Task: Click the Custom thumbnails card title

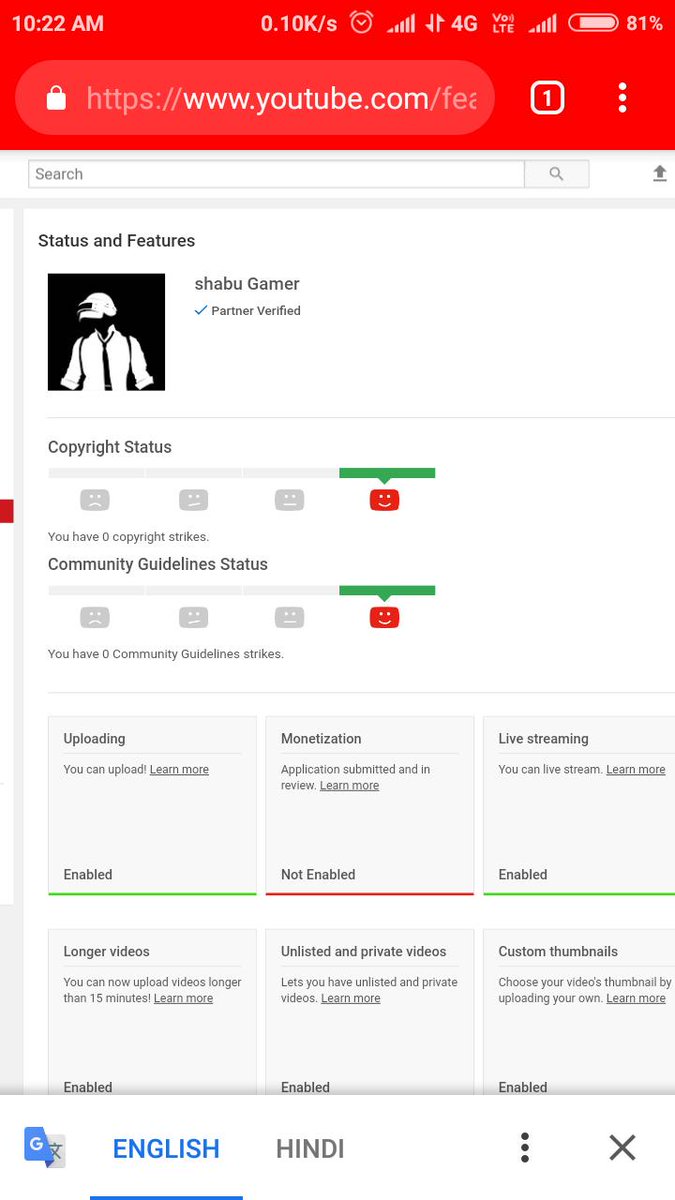Action: point(558,952)
